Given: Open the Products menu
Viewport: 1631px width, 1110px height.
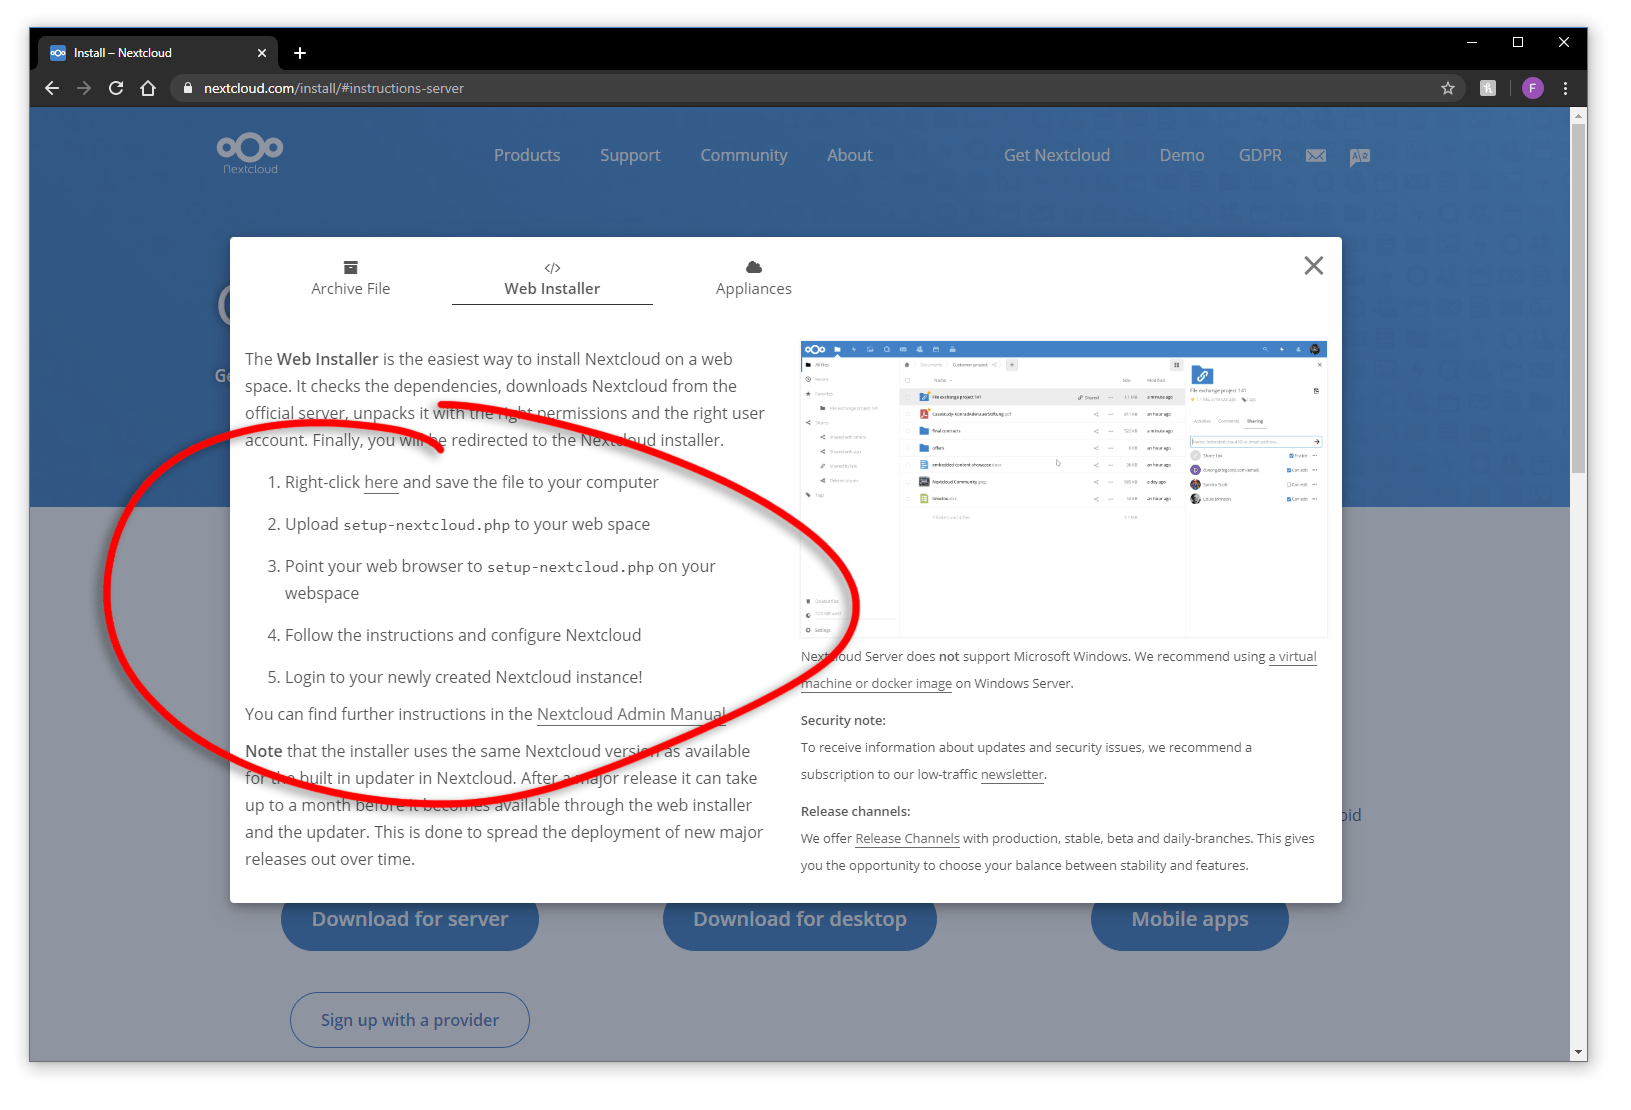Looking at the screenshot, I should tap(527, 155).
